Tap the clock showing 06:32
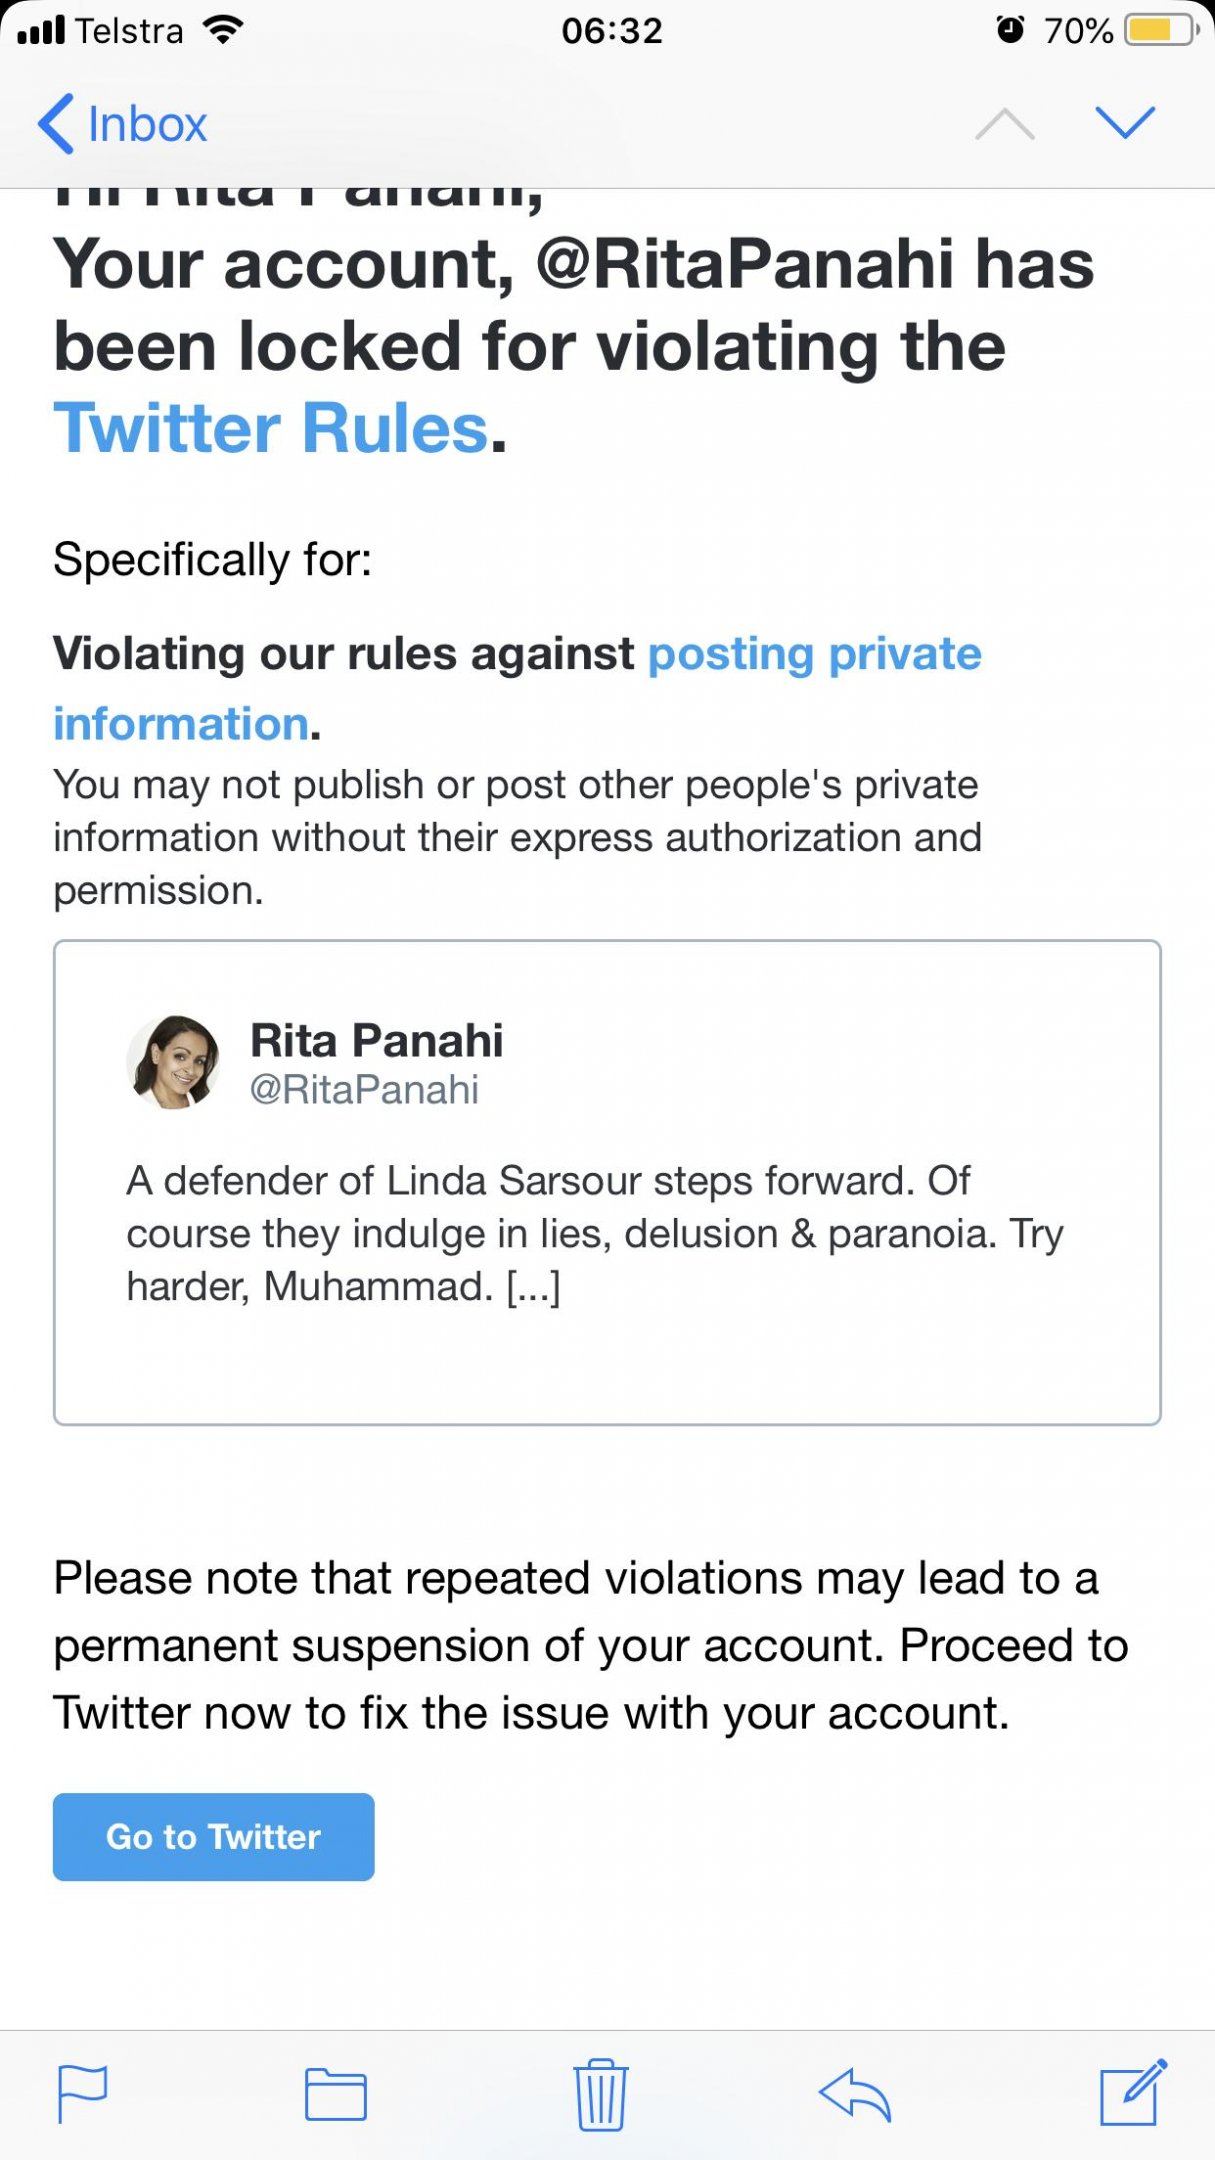The height and width of the screenshot is (2160, 1215). click(612, 31)
